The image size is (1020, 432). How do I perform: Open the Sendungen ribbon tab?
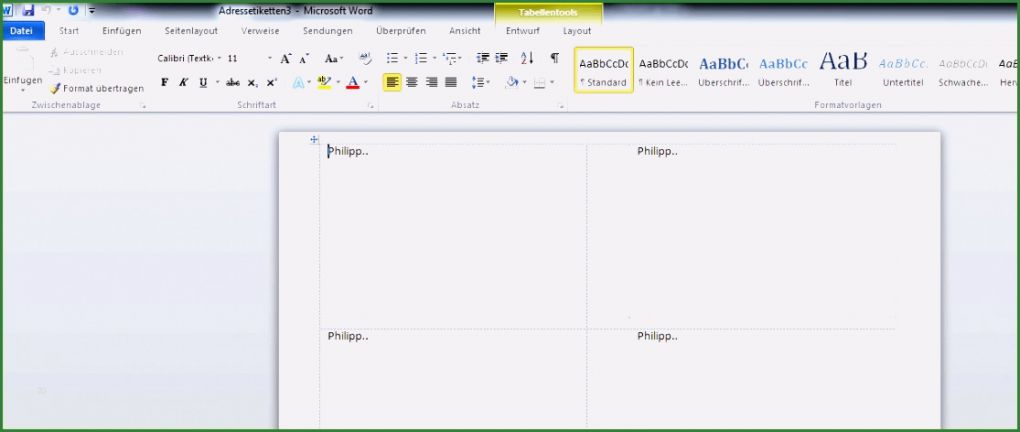pyautogui.click(x=327, y=31)
